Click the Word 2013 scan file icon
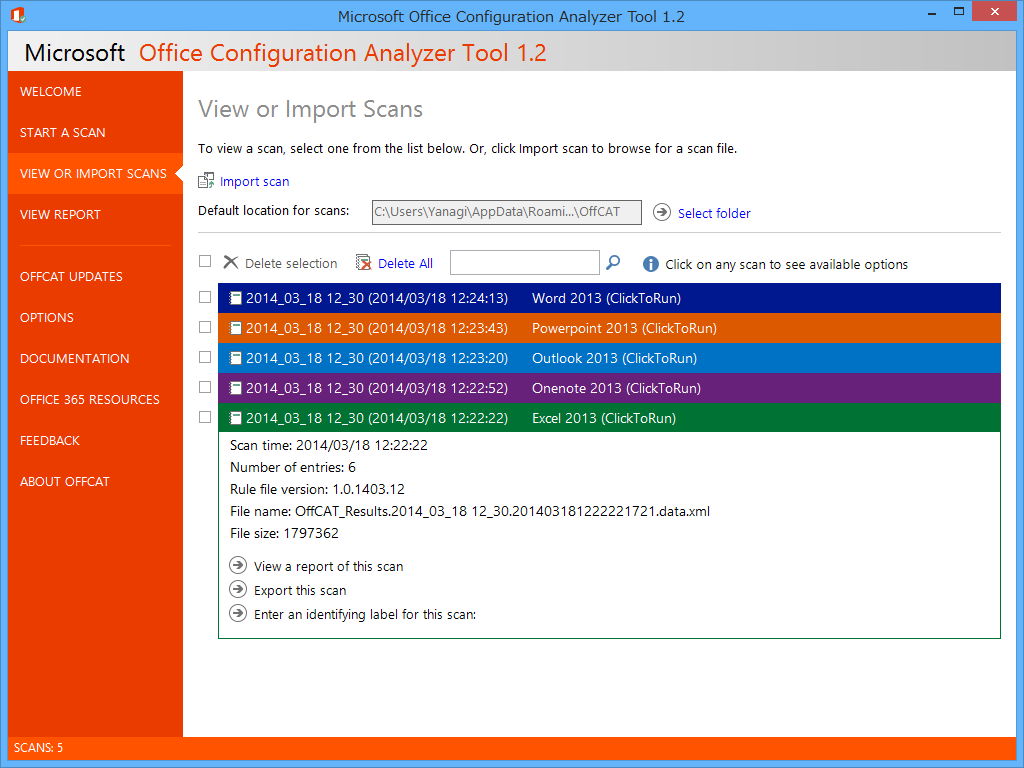 tap(236, 298)
